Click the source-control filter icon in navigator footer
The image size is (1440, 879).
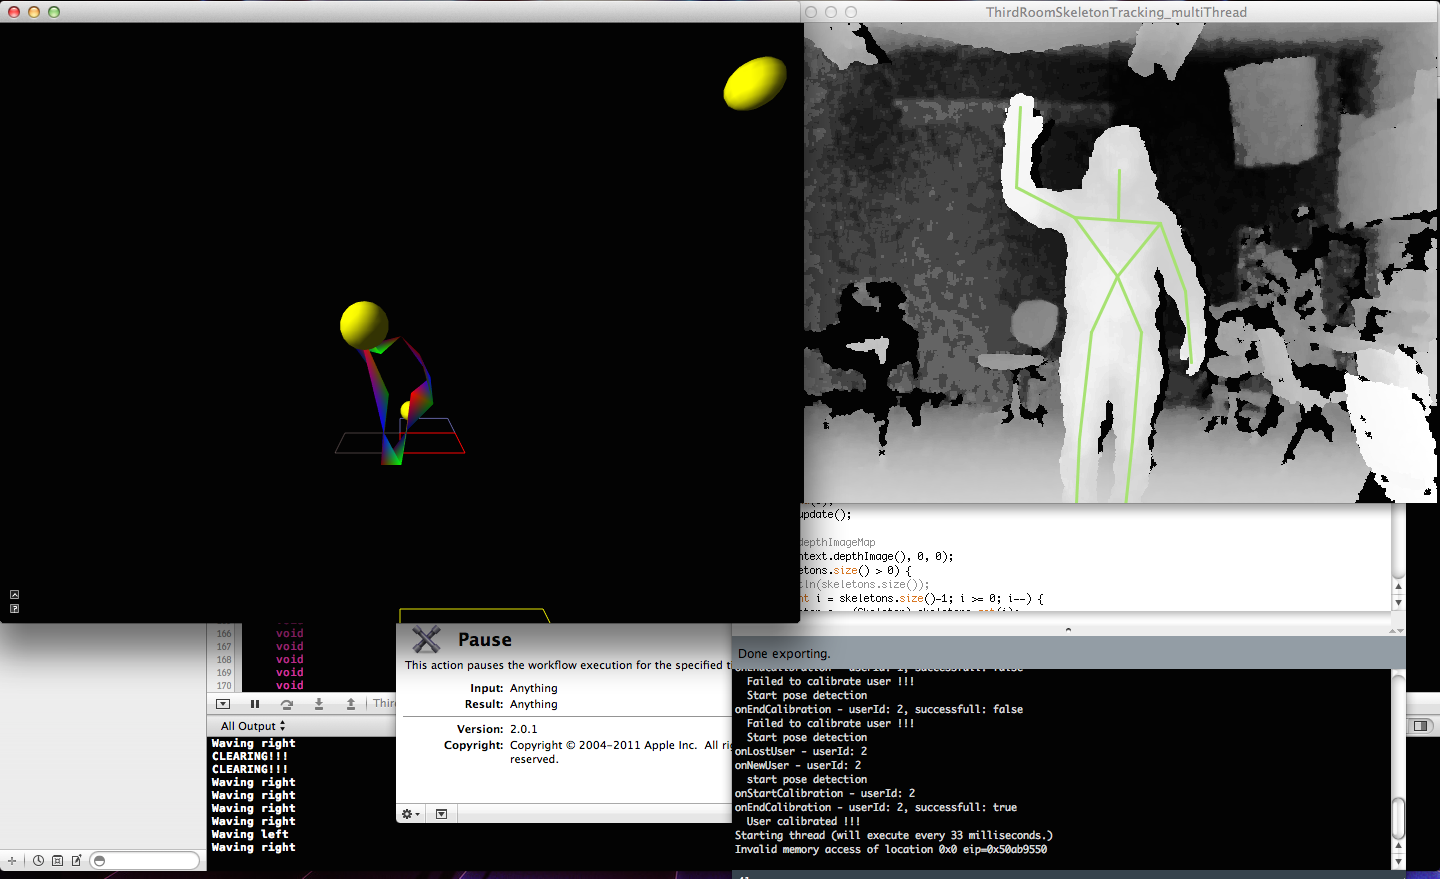(57, 861)
